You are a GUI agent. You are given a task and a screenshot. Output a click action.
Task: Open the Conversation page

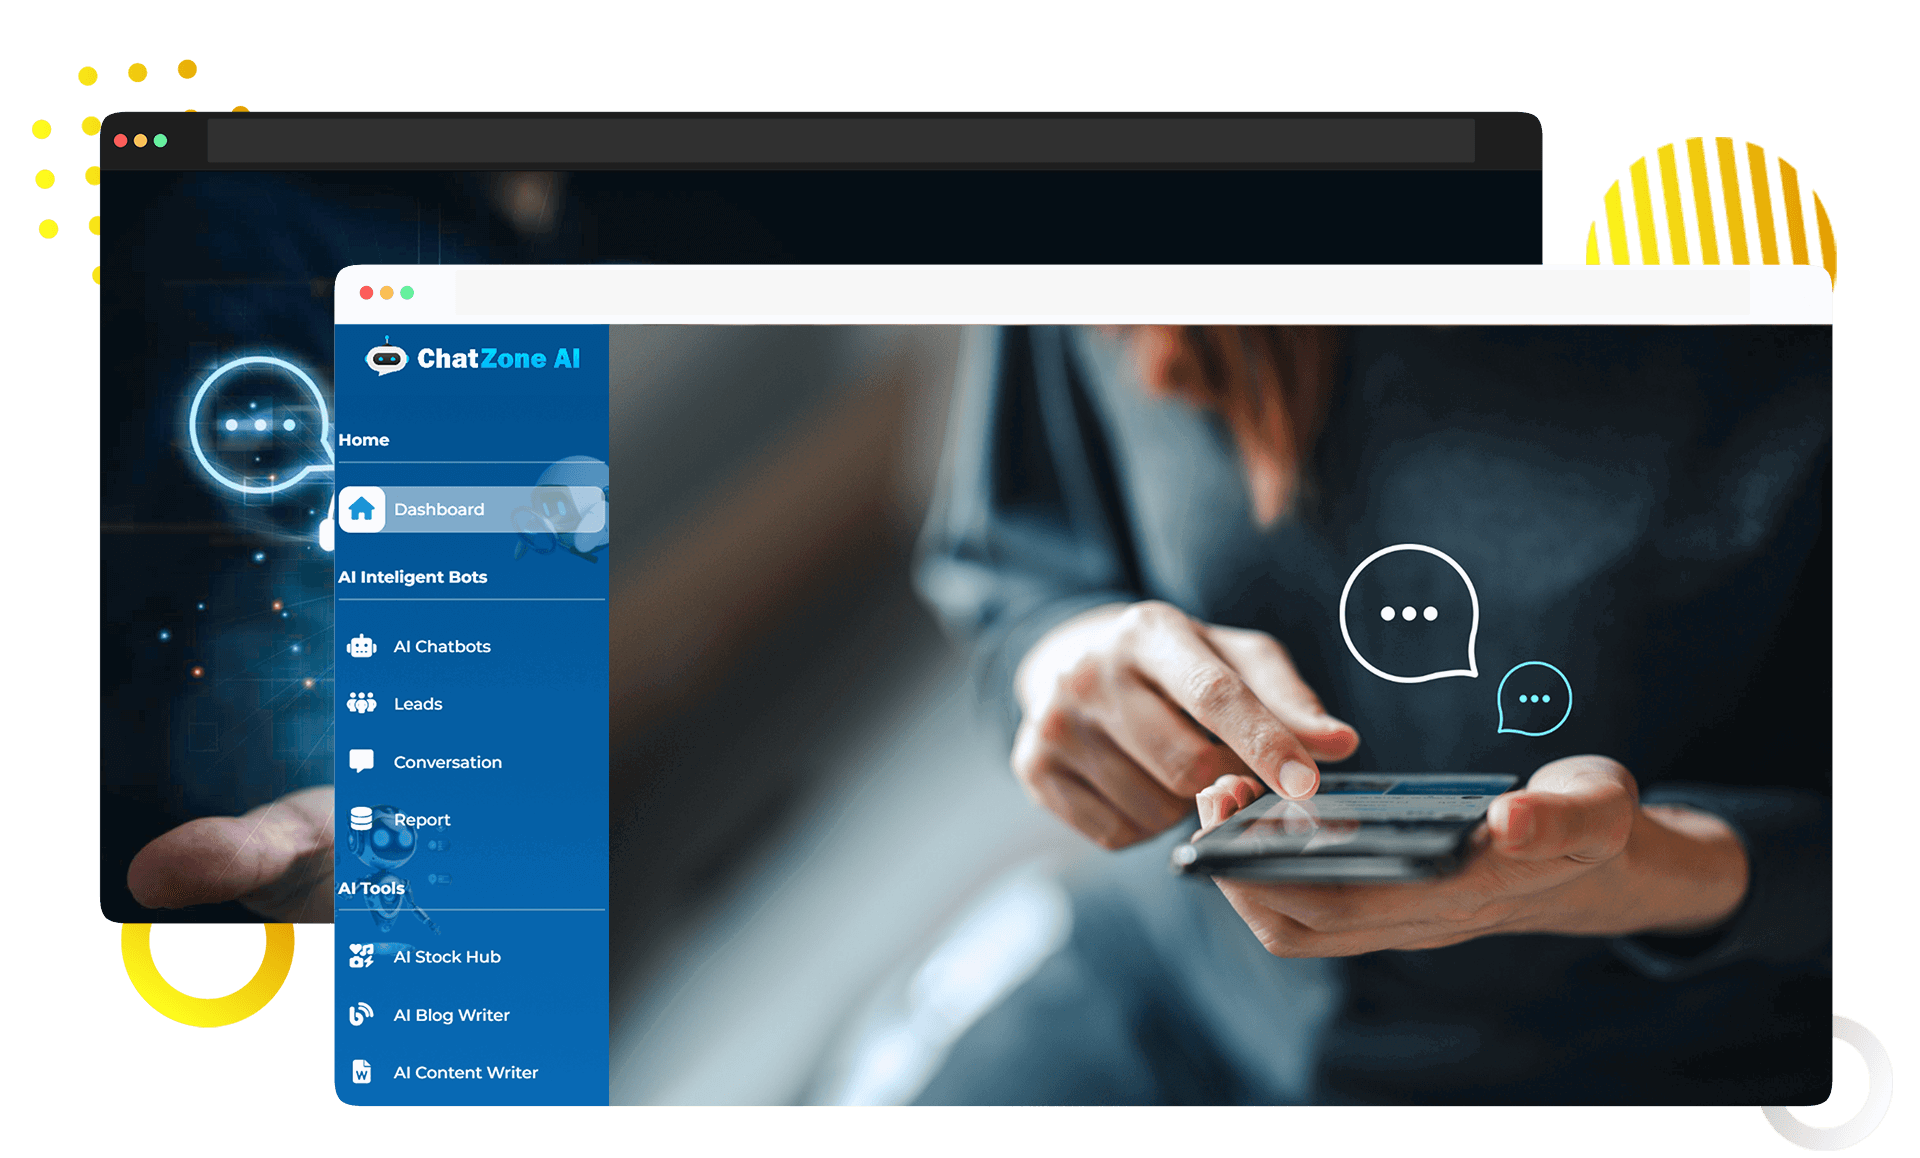(x=447, y=762)
